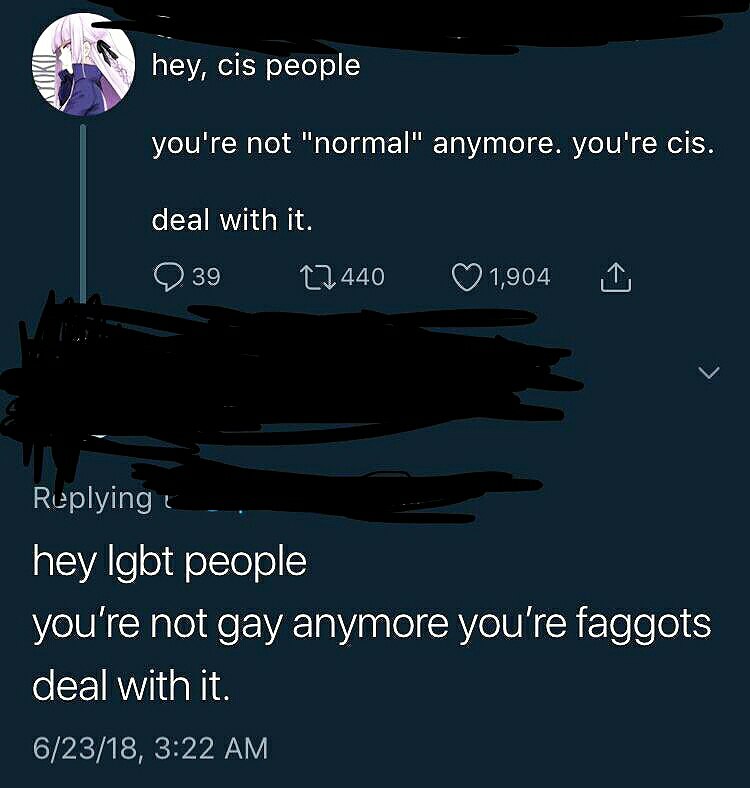Open the "hey, cis people" tweet text
The height and width of the screenshot is (788, 750).
coord(256,67)
